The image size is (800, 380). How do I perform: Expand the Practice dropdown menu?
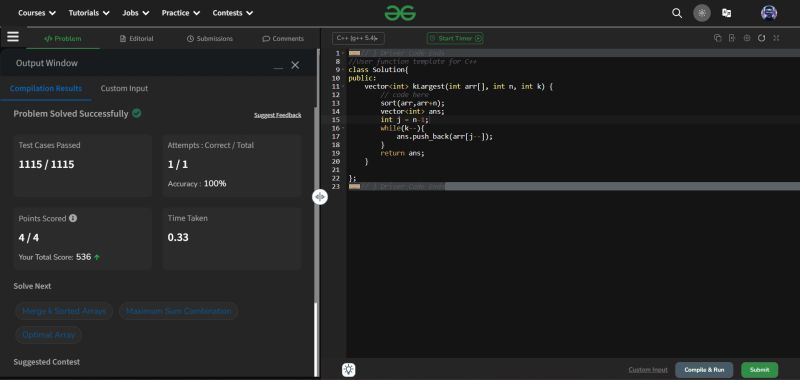[x=181, y=13]
